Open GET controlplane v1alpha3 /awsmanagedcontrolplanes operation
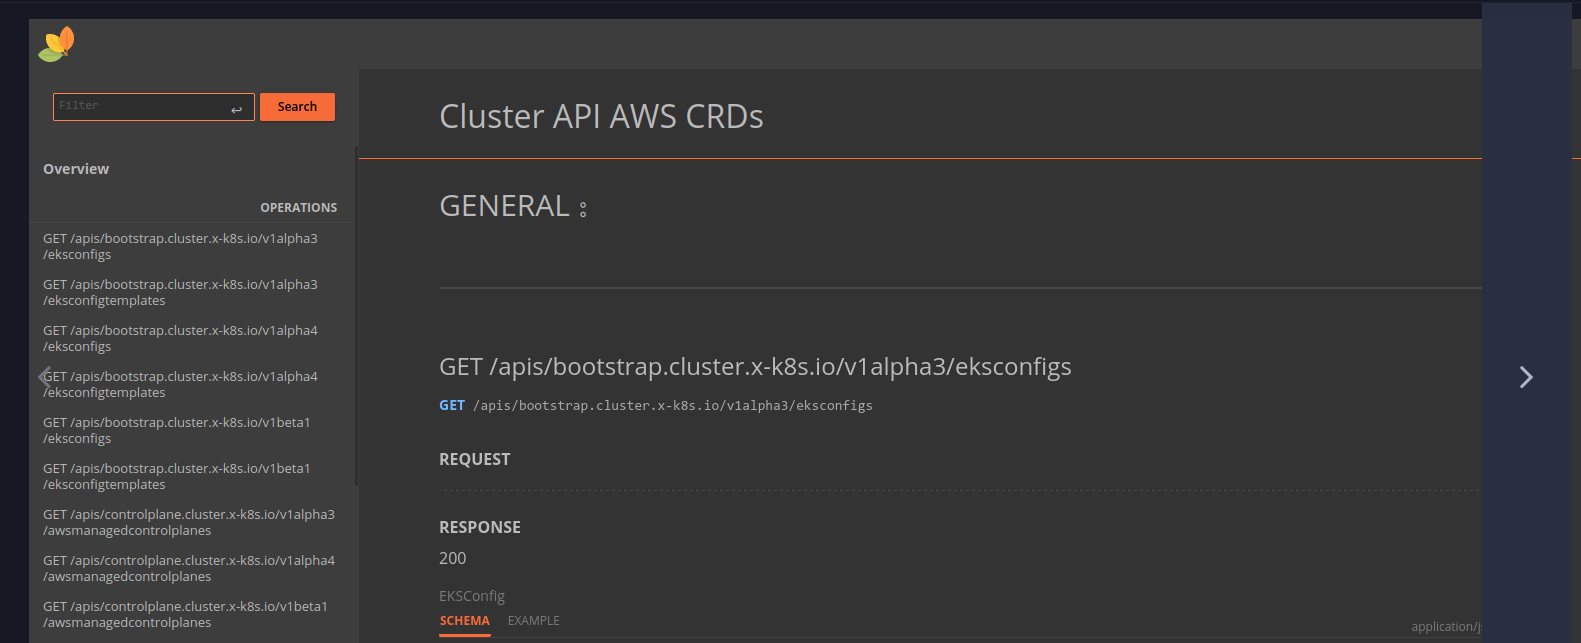 [189, 523]
